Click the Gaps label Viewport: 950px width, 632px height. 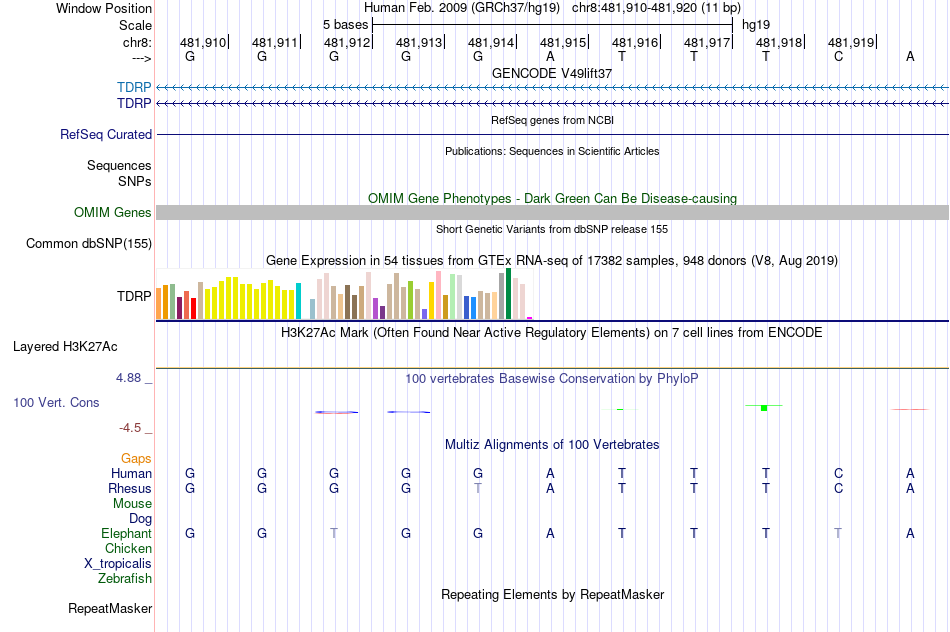(x=136, y=459)
